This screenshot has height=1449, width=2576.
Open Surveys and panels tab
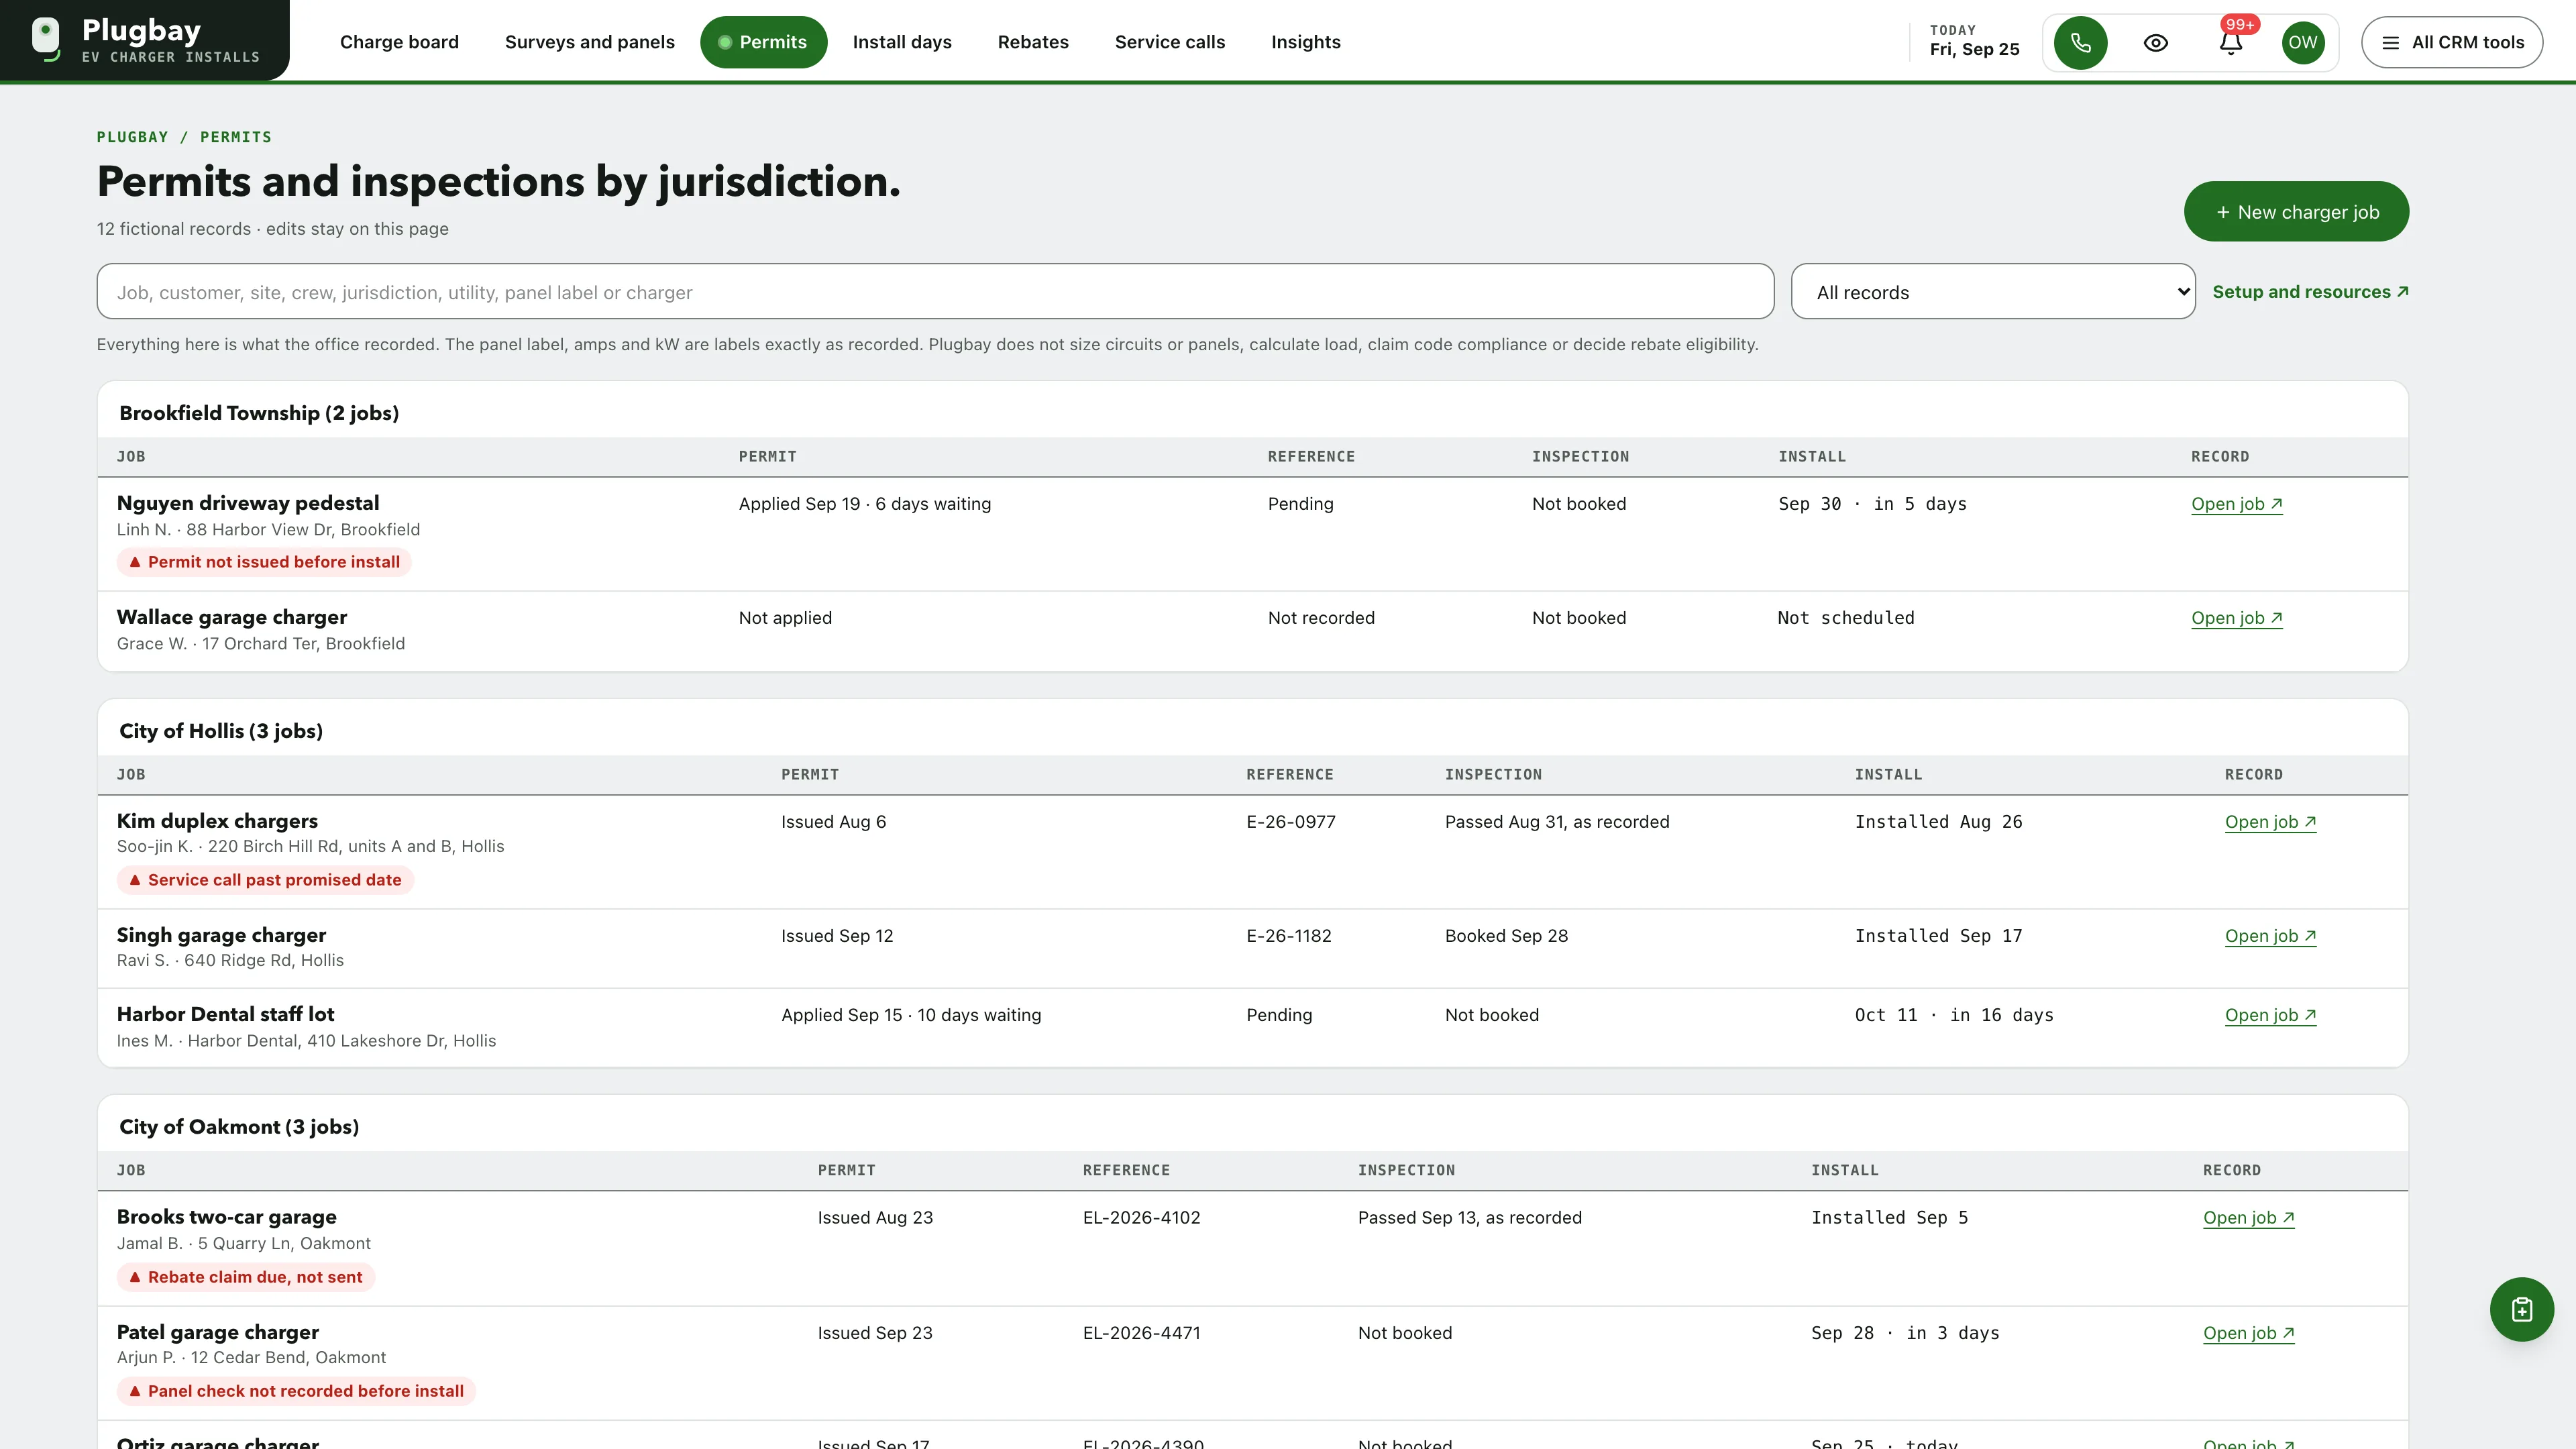click(590, 42)
